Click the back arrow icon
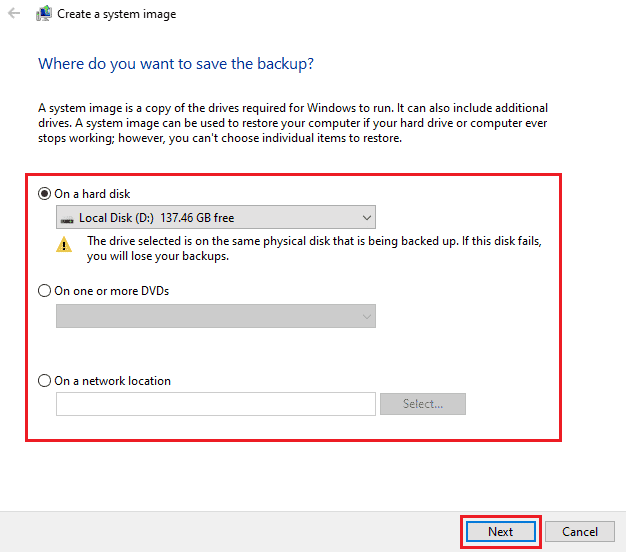This screenshot has width=627, height=552. [14, 14]
